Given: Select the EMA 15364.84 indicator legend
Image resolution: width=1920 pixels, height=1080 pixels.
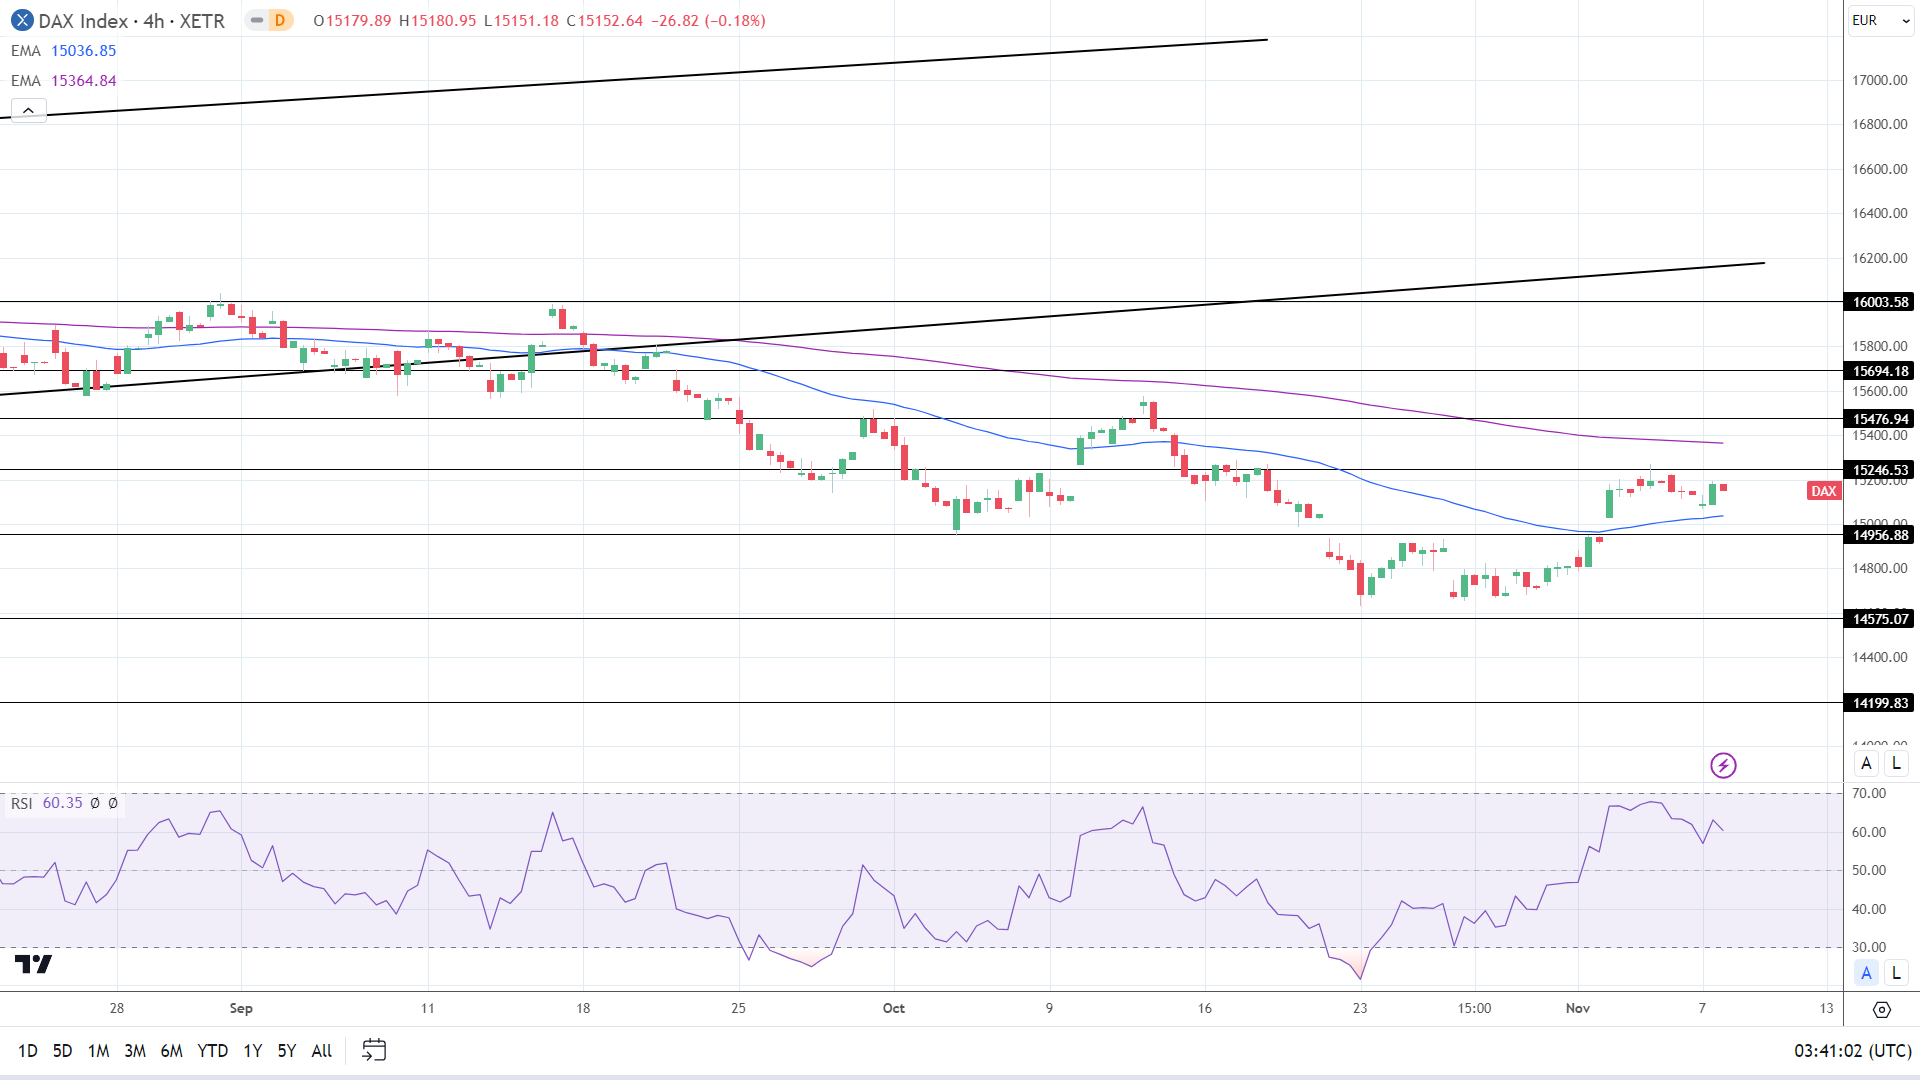Looking at the screenshot, I should point(64,81).
